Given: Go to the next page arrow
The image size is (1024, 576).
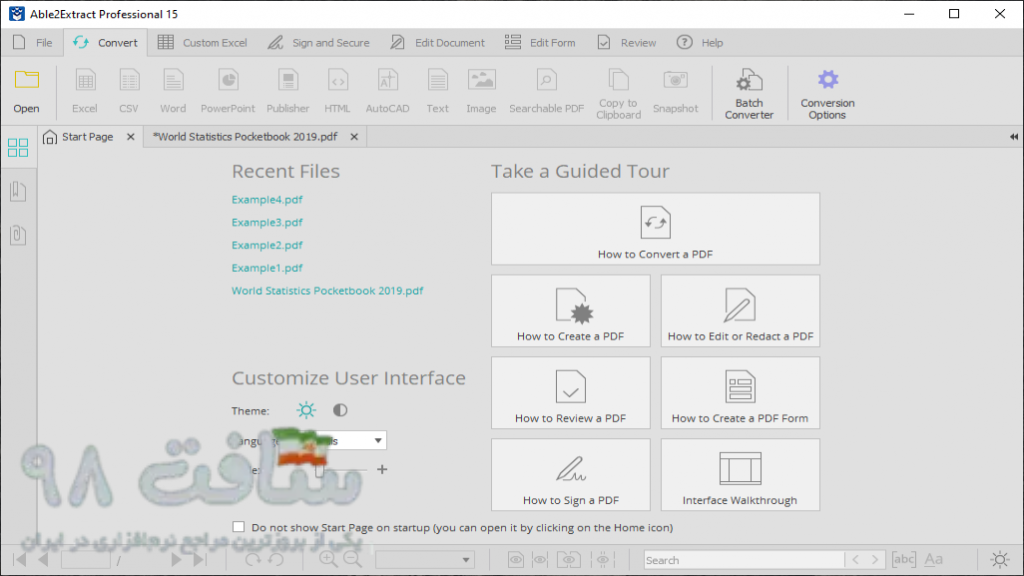Looking at the screenshot, I should [176, 560].
